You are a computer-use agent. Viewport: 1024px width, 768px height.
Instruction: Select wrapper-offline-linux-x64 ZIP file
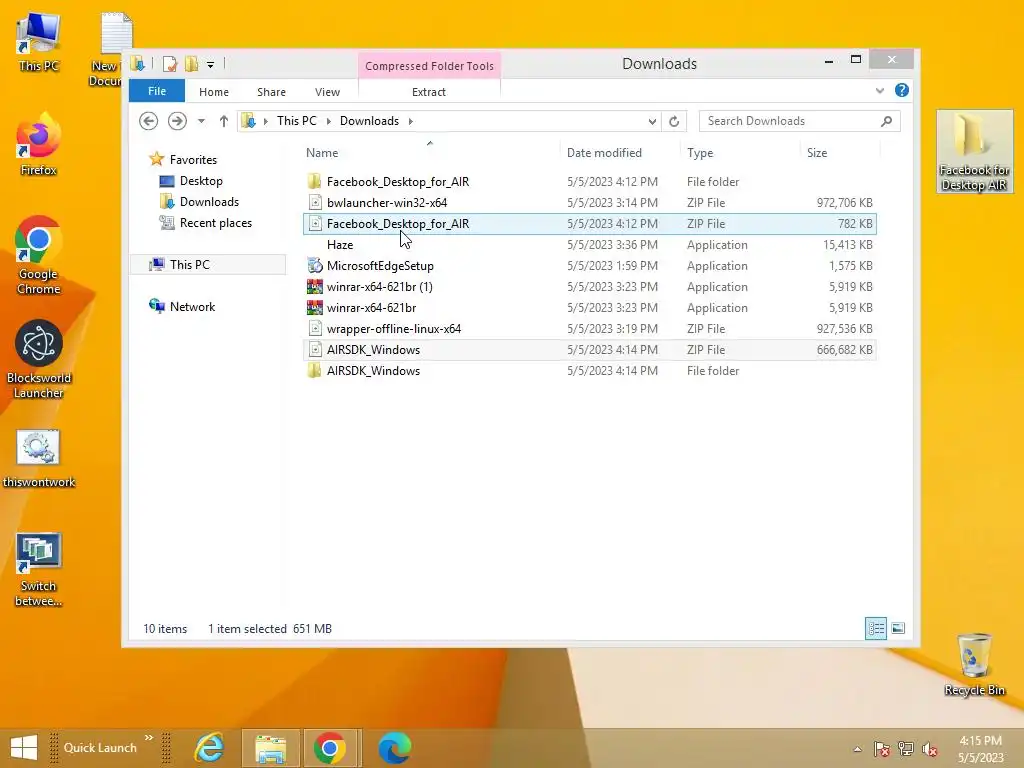click(x=590, y=328)
